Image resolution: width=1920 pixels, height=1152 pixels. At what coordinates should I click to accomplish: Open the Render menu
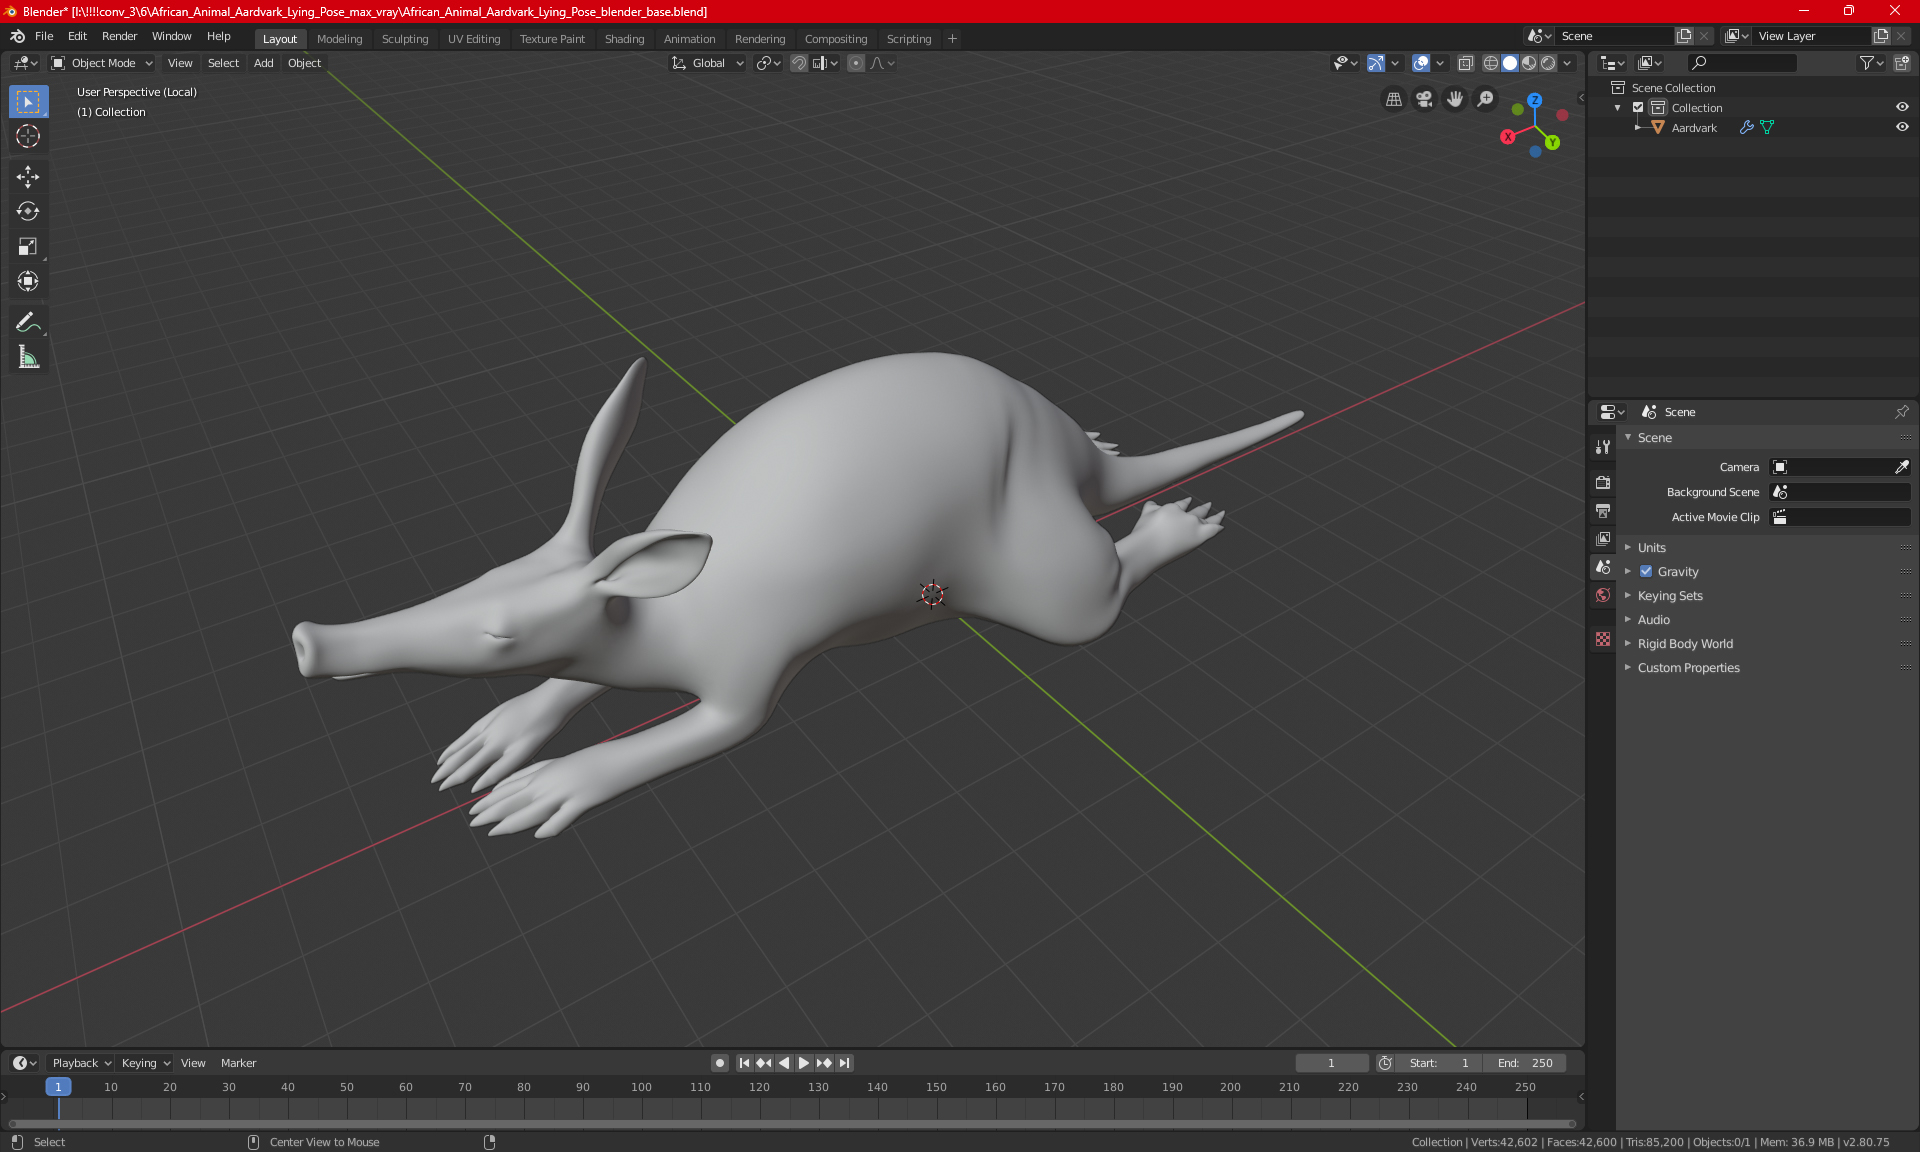pyautogui.click(x=119, y=36)
